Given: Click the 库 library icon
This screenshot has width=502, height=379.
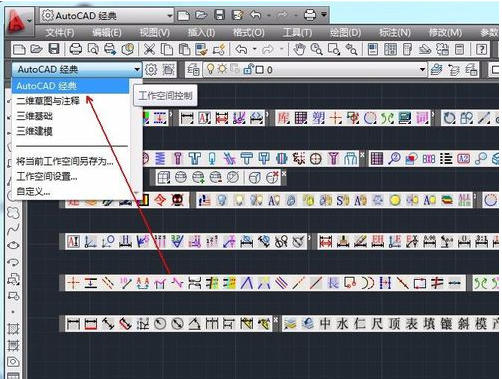Looking at the screenshot, I should [283, 118].
